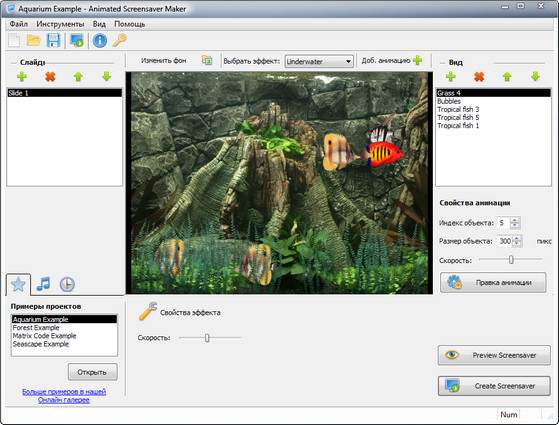The image size is (559, 425).
Task: Click the change background image icon
Action: [x=207, y=61]
